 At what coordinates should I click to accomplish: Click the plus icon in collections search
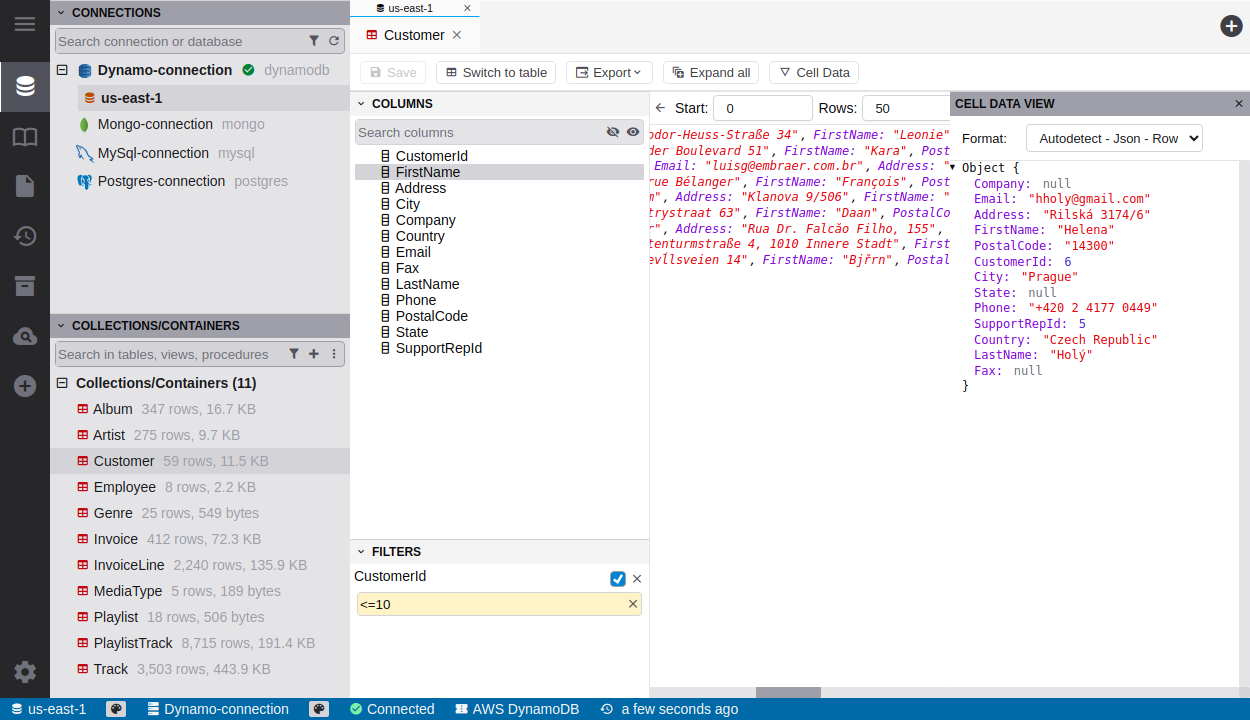(x=314, y=354)
